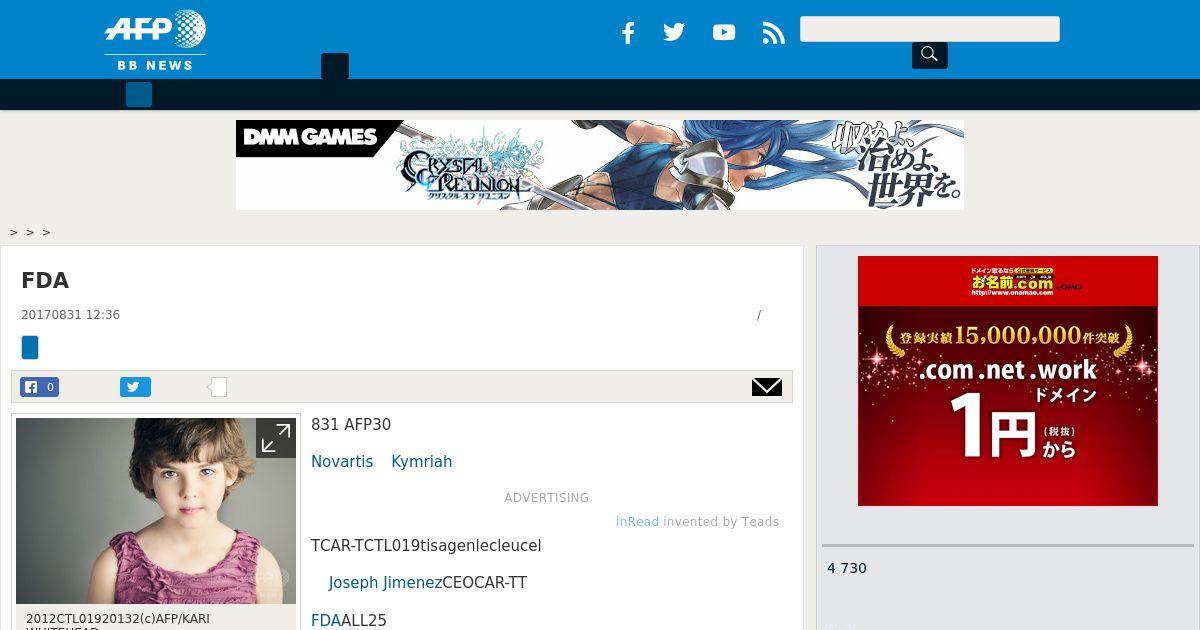Screen dimensions: 1200x630
Task: Enlarge photo with the expand arrows icon
Action: click(275, 438)
